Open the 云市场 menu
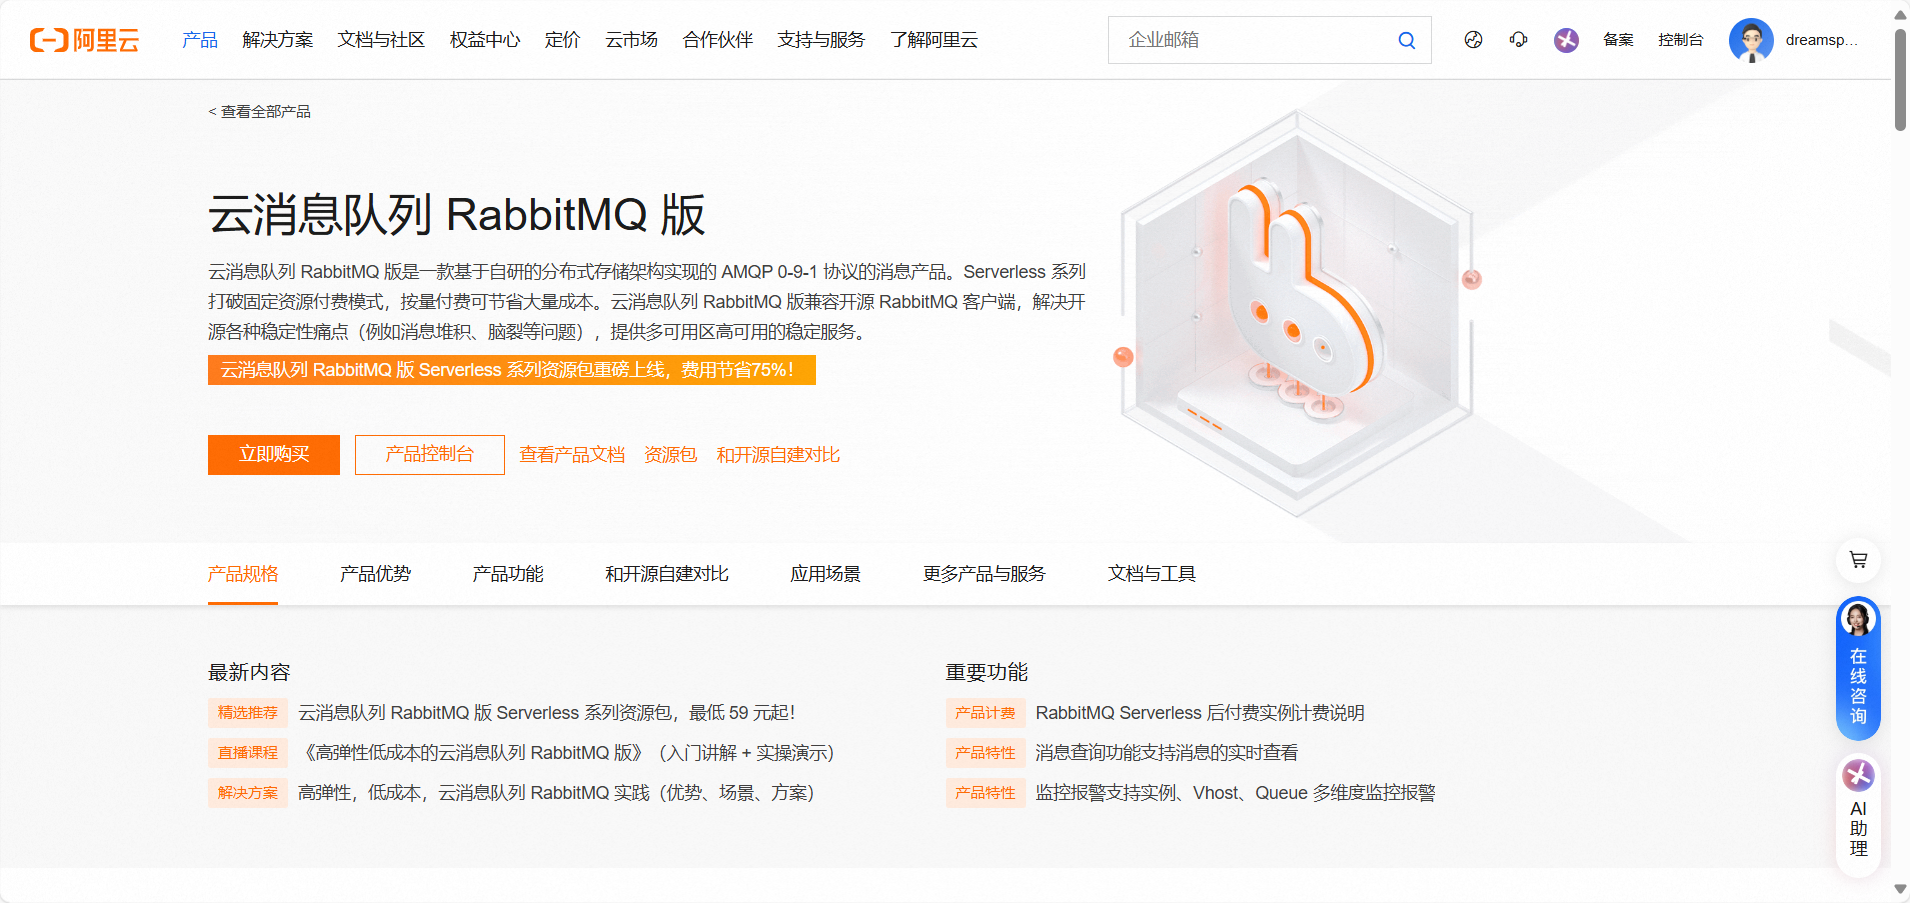The height and width of the screenshot is (903, 1910). tap(631, 40)
